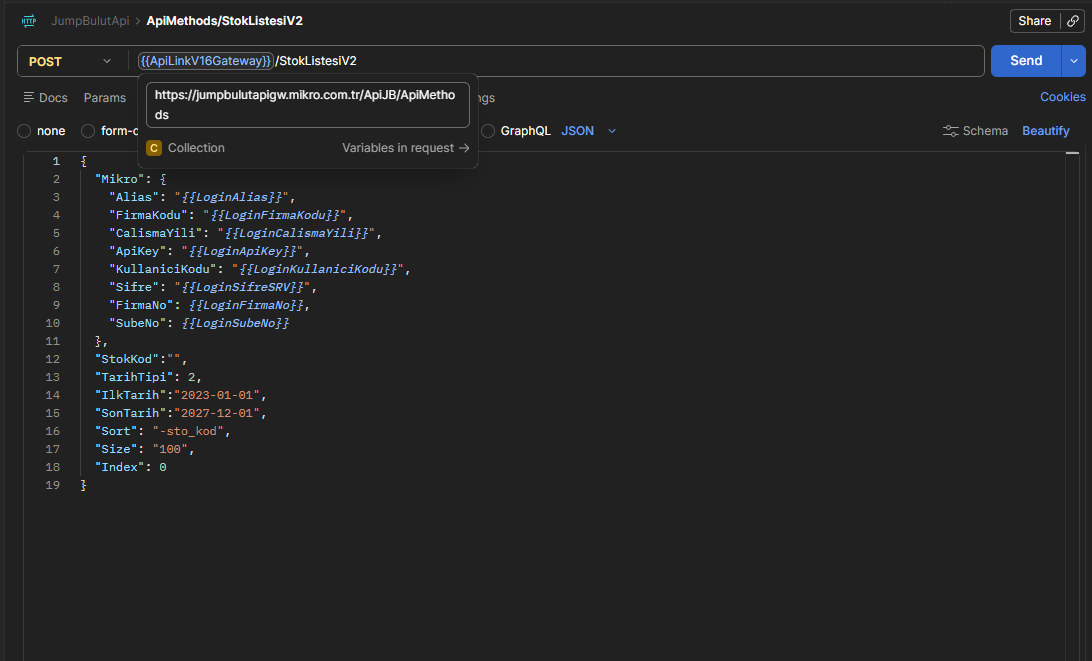Click the "2023-01-01" IlkTarih value
Viewport: 1092px width, 661px height.
(x=217, y=396)
